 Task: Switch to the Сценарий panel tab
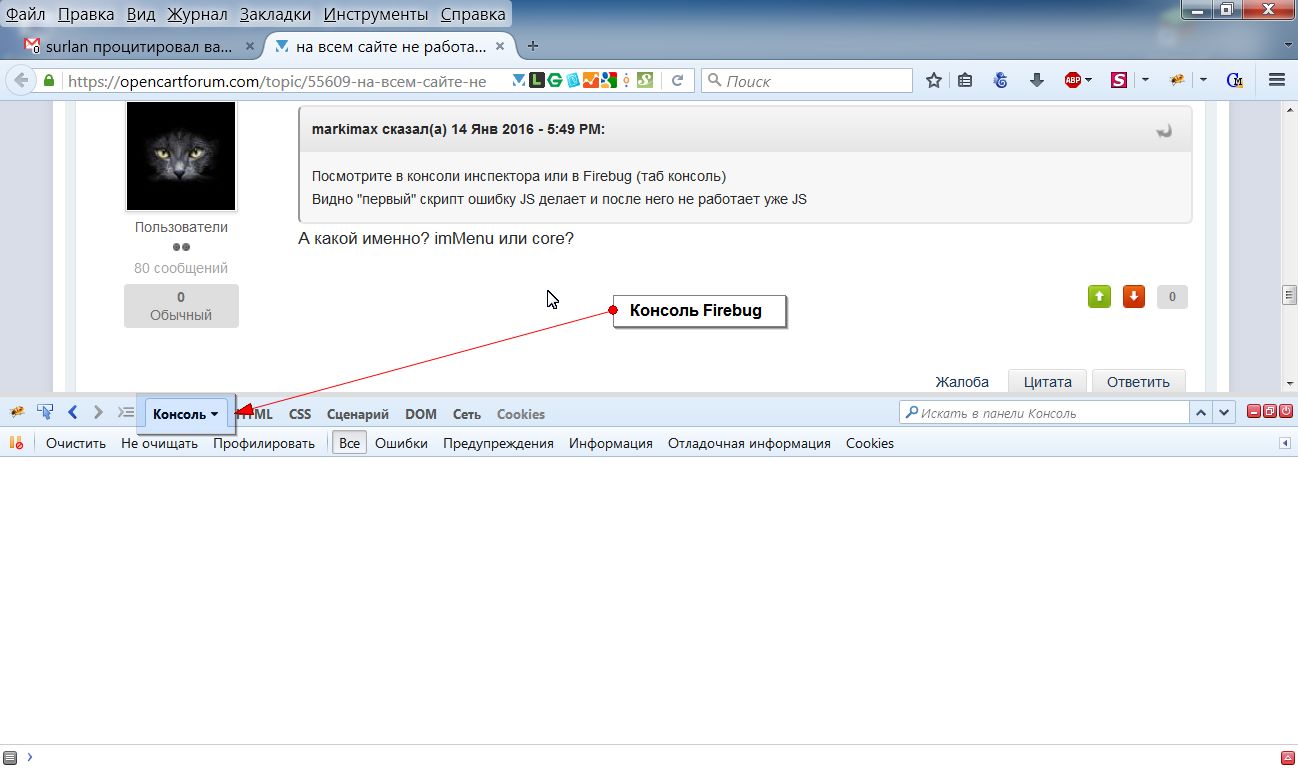(357, 414)
